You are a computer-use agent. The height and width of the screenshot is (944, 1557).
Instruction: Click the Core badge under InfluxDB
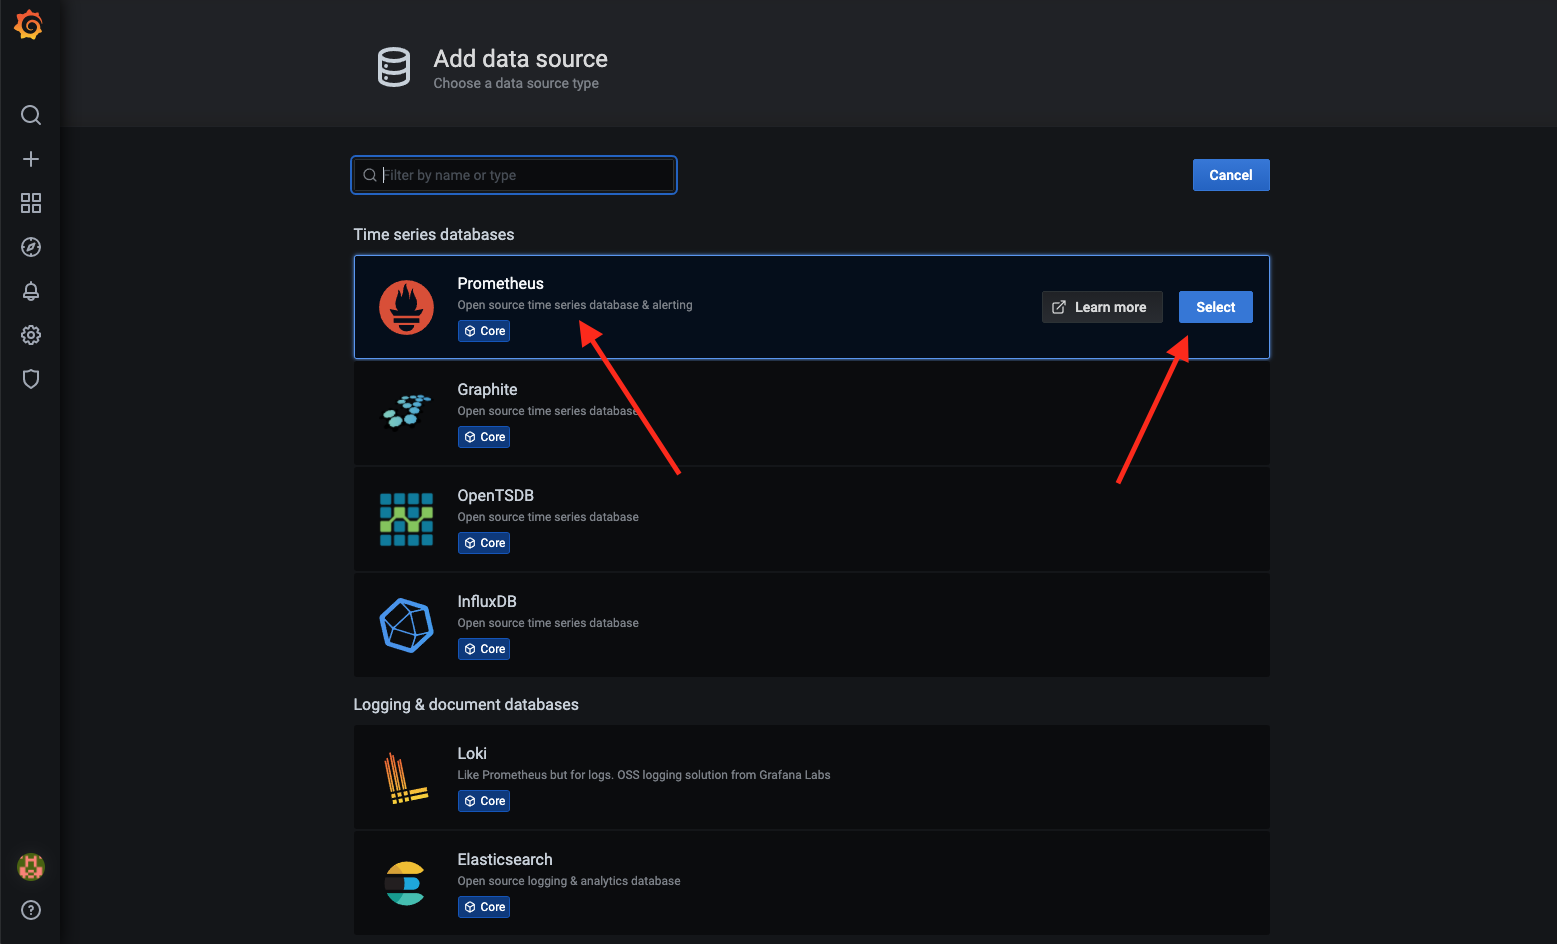click(484, 649)
